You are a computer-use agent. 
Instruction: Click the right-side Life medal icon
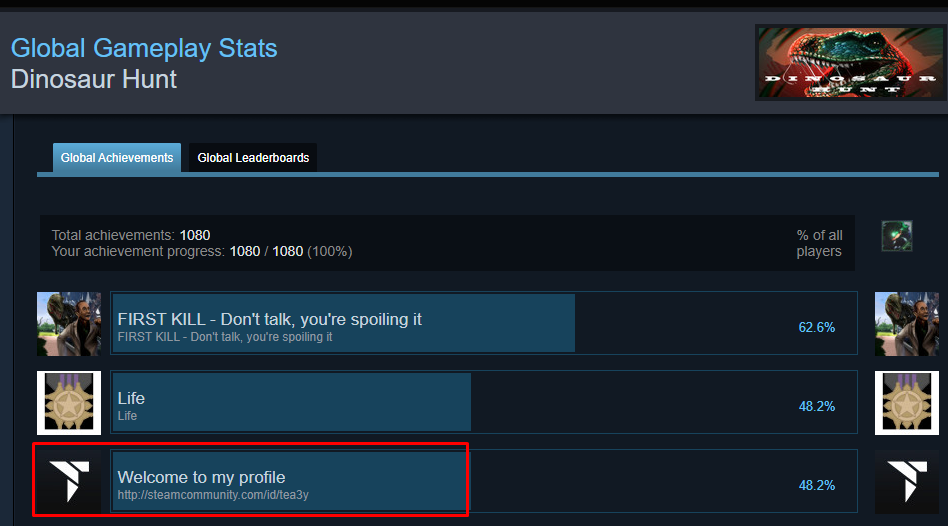[x=907, y=403]
